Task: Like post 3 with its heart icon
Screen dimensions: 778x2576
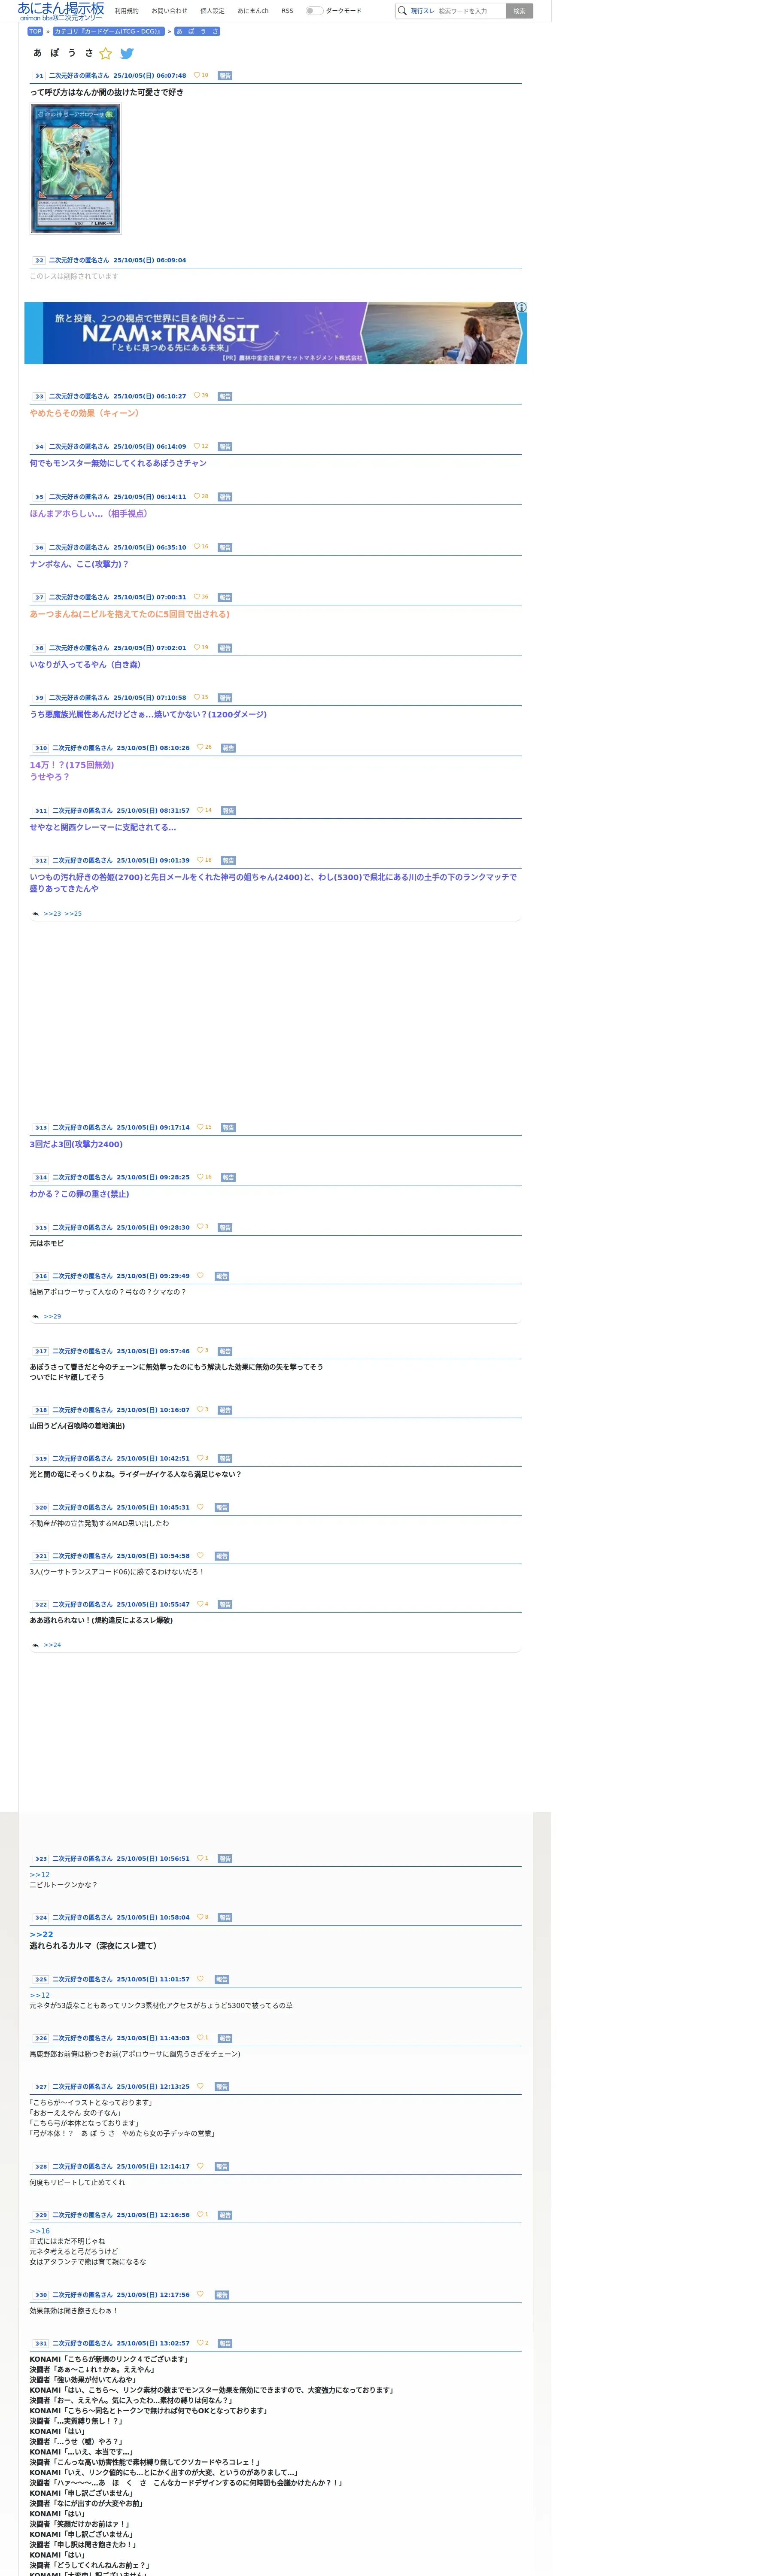Action: tap(197, 396)
